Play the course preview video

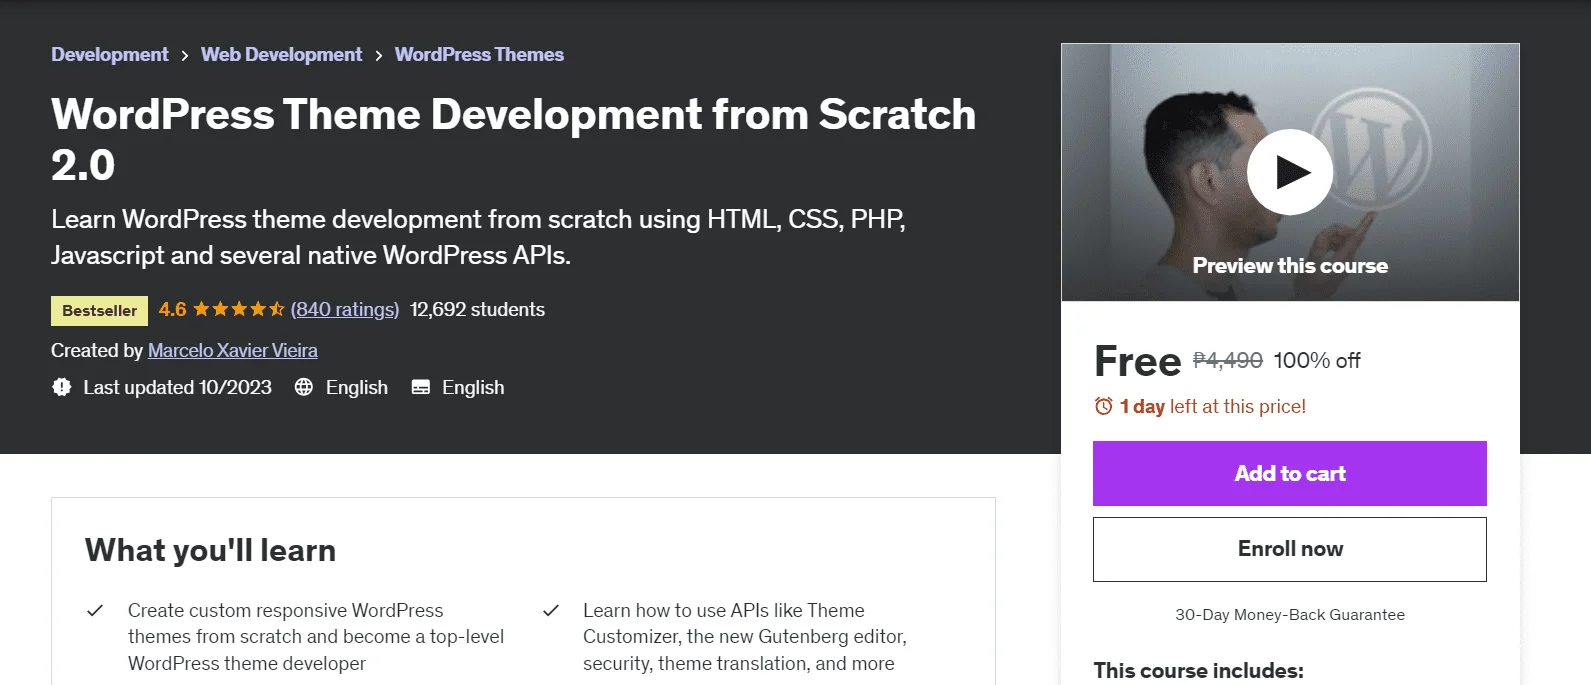[x=1289, y=172]
